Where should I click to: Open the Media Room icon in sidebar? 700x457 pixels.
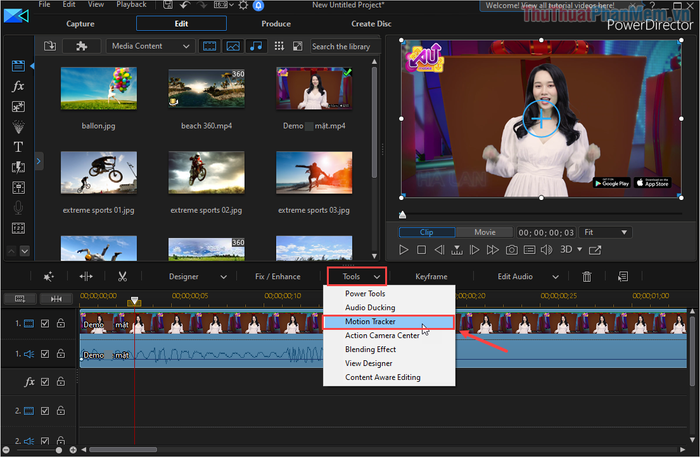[x=18, y=66]
